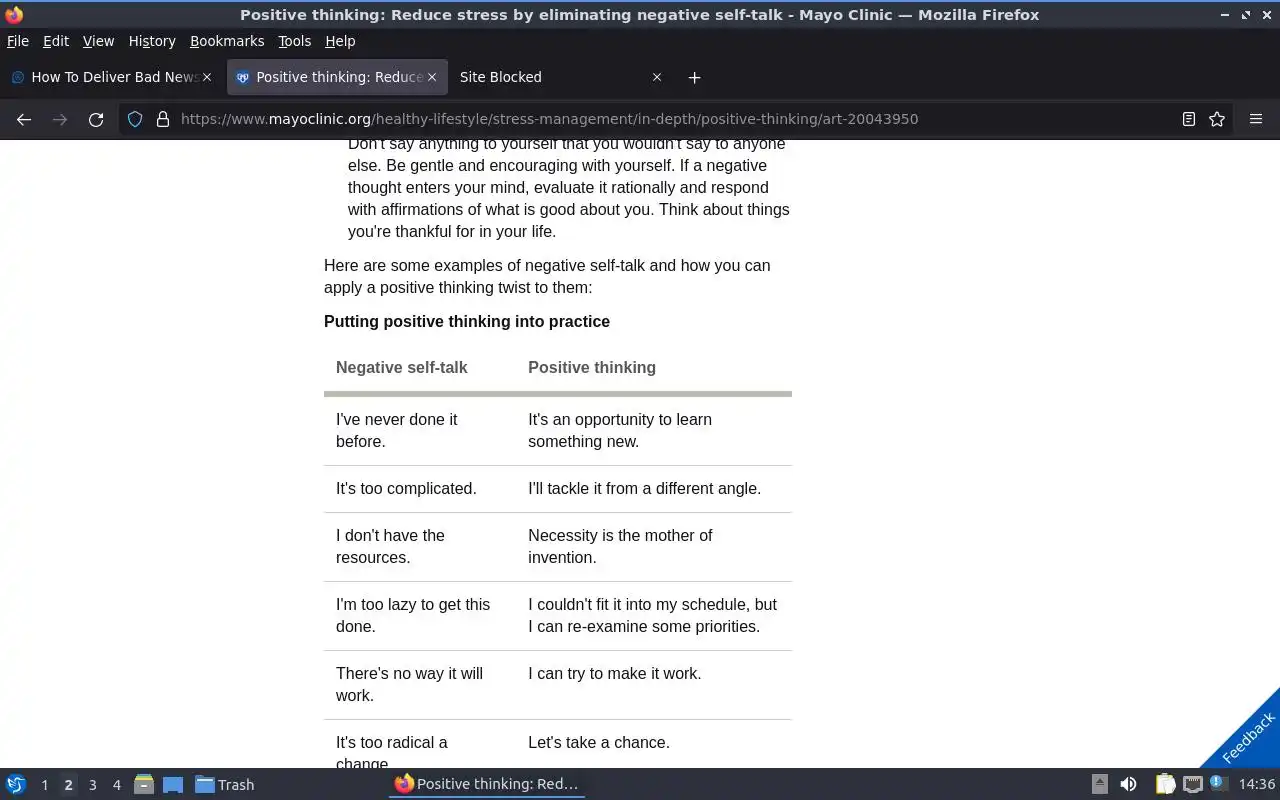Open the Trash folder in taskbar
The height and width of the screenshot is (800, 1280).
[224, 784]
